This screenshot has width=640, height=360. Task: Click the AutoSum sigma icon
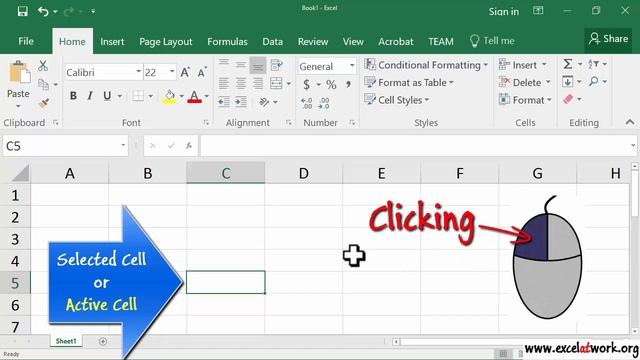click(x=568, y=64)
